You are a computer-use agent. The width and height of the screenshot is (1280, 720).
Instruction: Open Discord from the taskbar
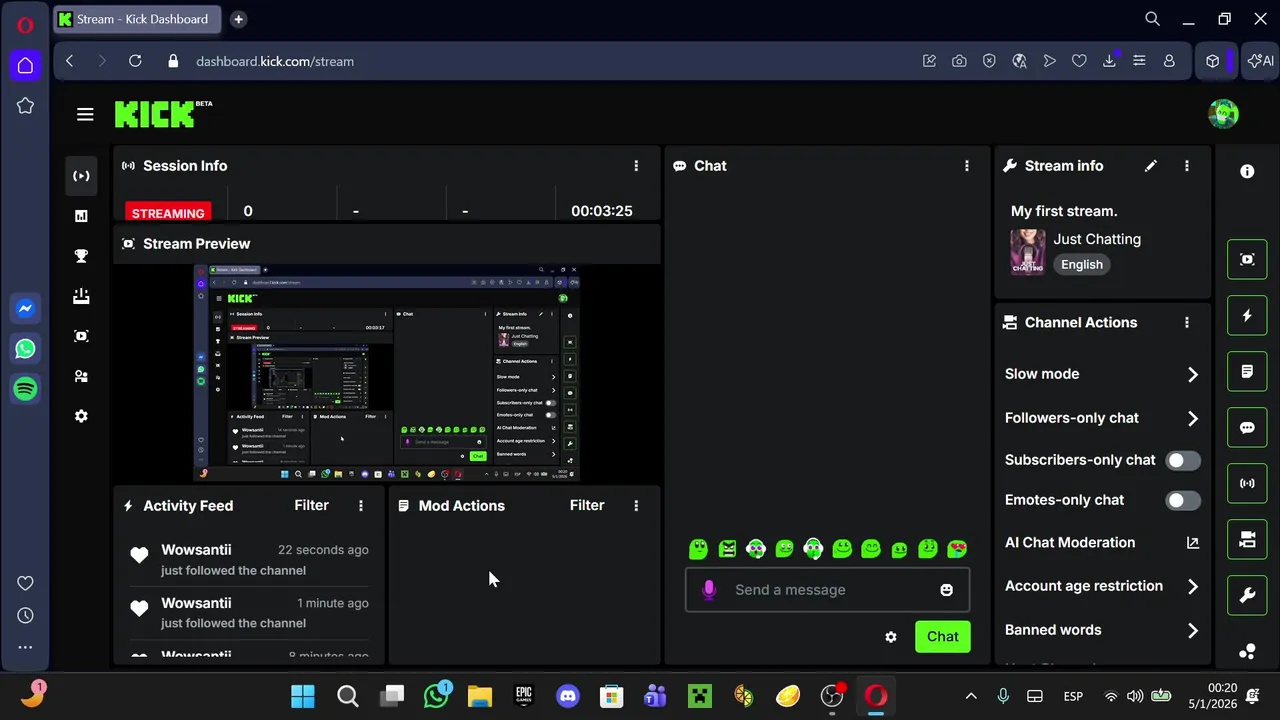(568, 696)
